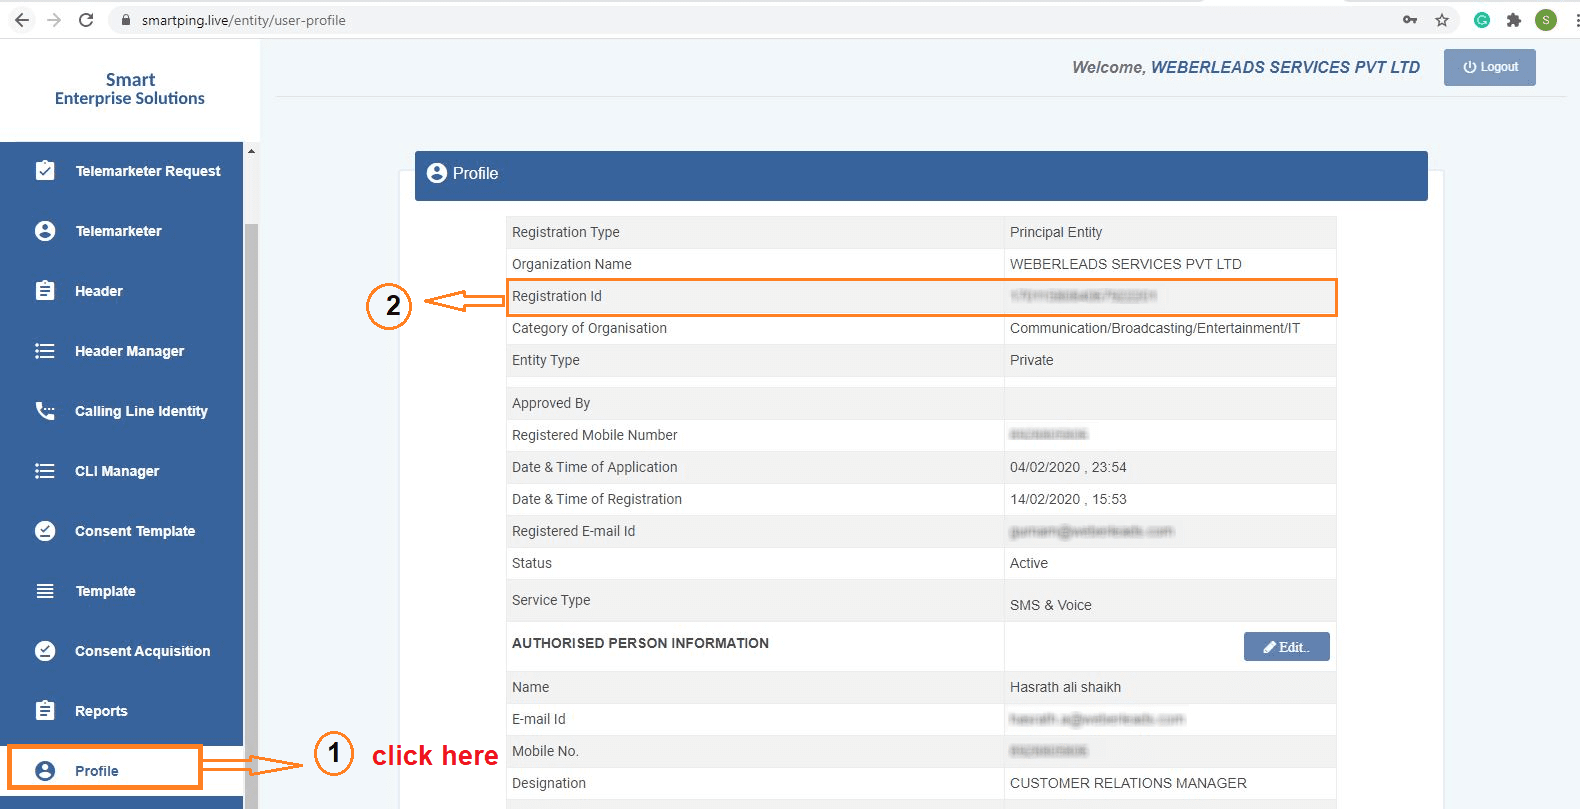This screenshot has height=809, width=1580.
Task: Open Header Manager in sidebar
Action: pos(129,351)
